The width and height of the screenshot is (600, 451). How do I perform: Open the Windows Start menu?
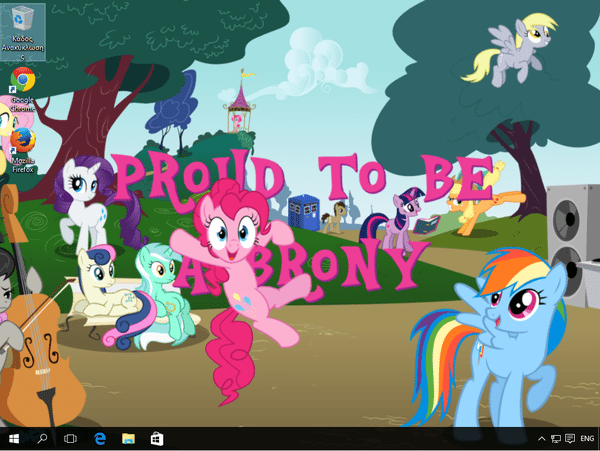(14, 439)
